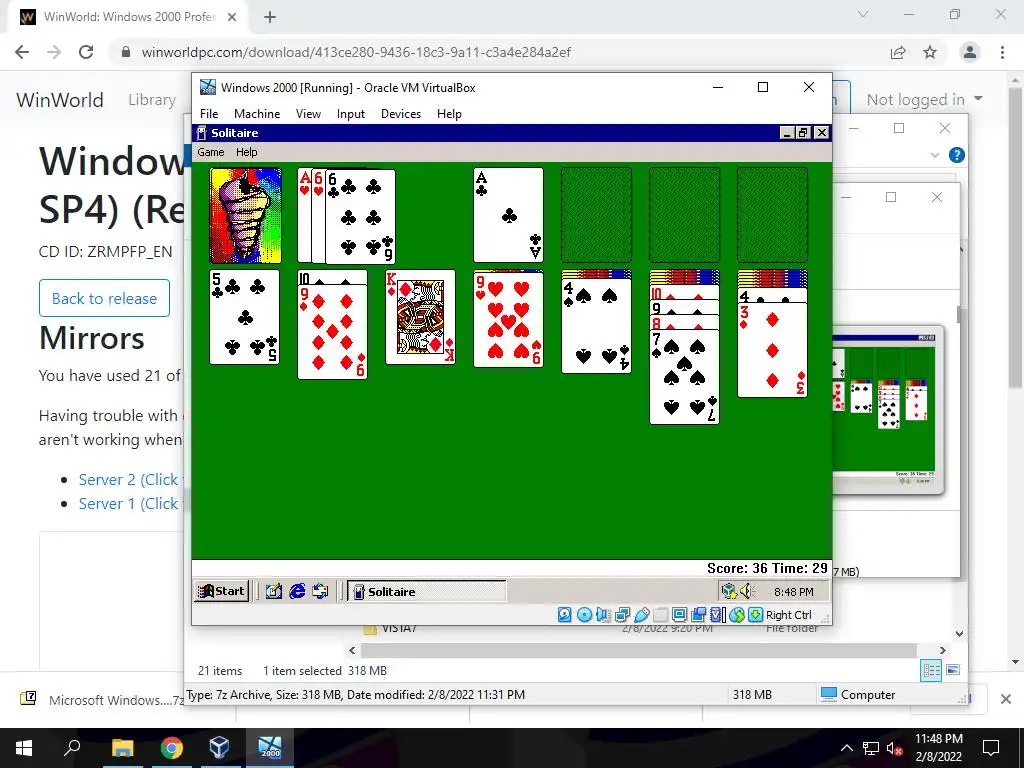Viewport: 1024px width, 768px height.
Task: Click VirtualBox shared folders icon
Action: pos(660,615)
